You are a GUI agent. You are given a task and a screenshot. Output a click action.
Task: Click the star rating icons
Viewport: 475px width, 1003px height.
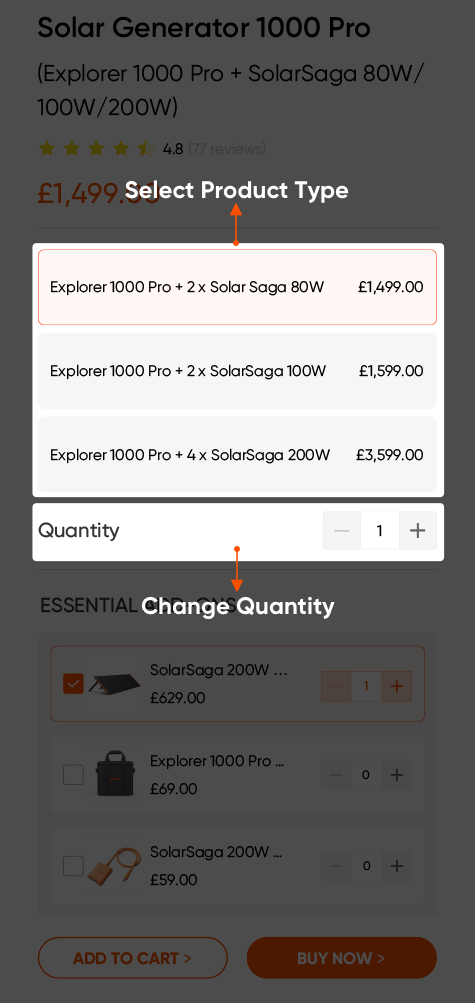pos(96,149)
